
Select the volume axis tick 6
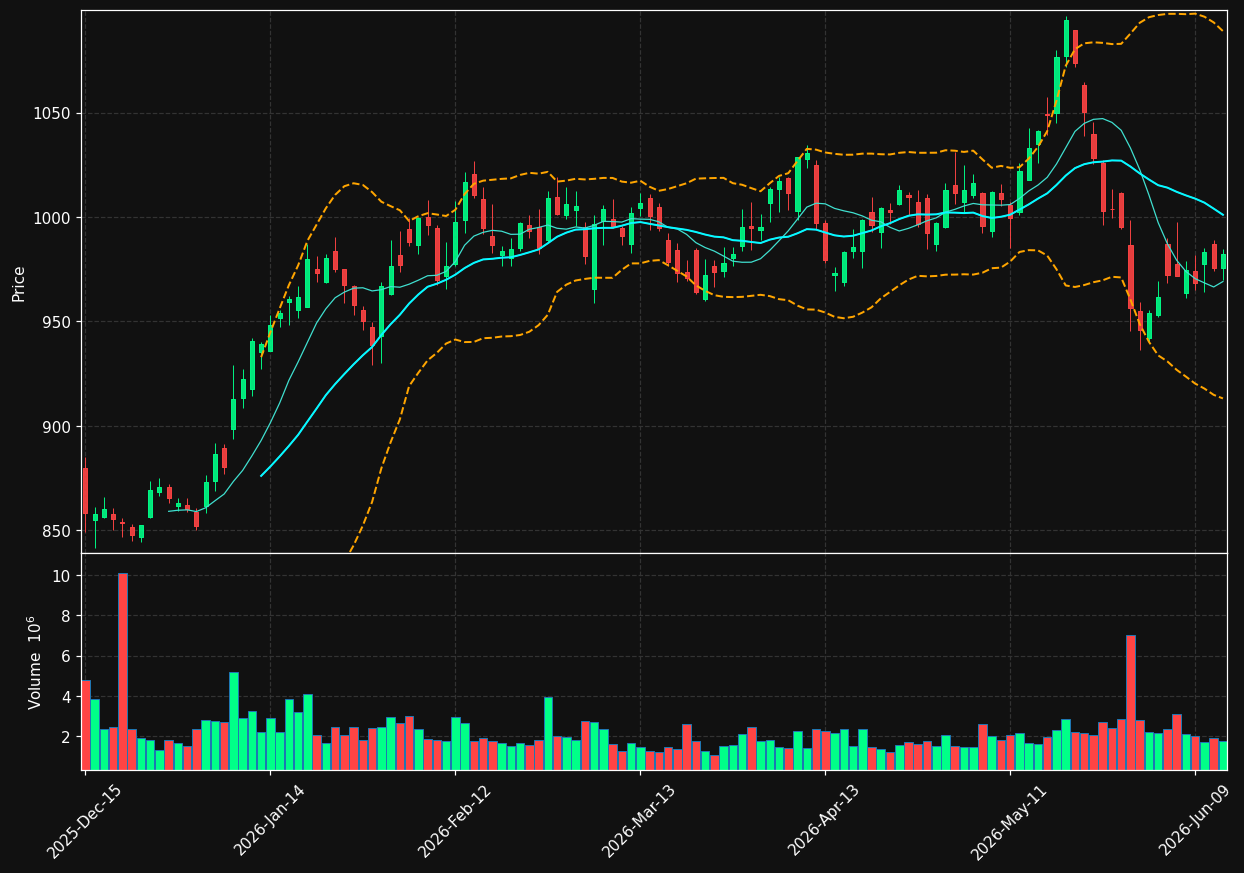65,656
